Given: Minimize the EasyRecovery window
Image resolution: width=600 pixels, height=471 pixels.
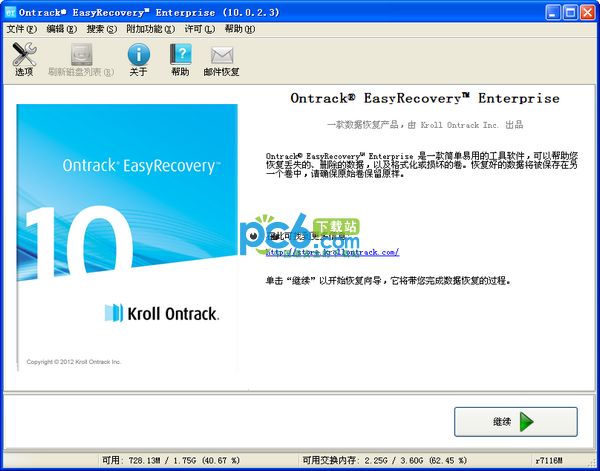Looking at the screenshot, I should pos(553,13).
